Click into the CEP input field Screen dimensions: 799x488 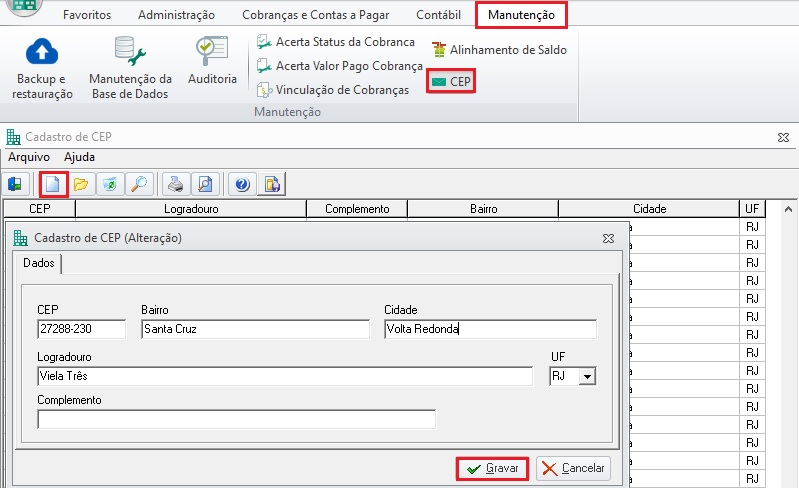pos(82,329)
